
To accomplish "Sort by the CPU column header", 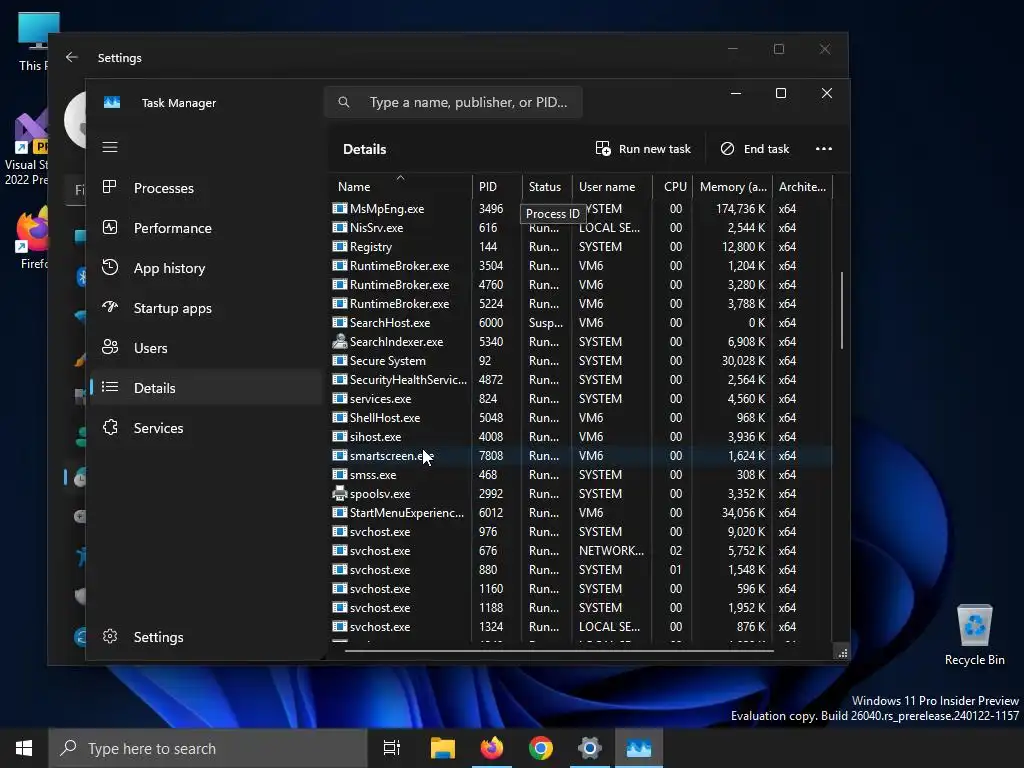I will (673, 186).
